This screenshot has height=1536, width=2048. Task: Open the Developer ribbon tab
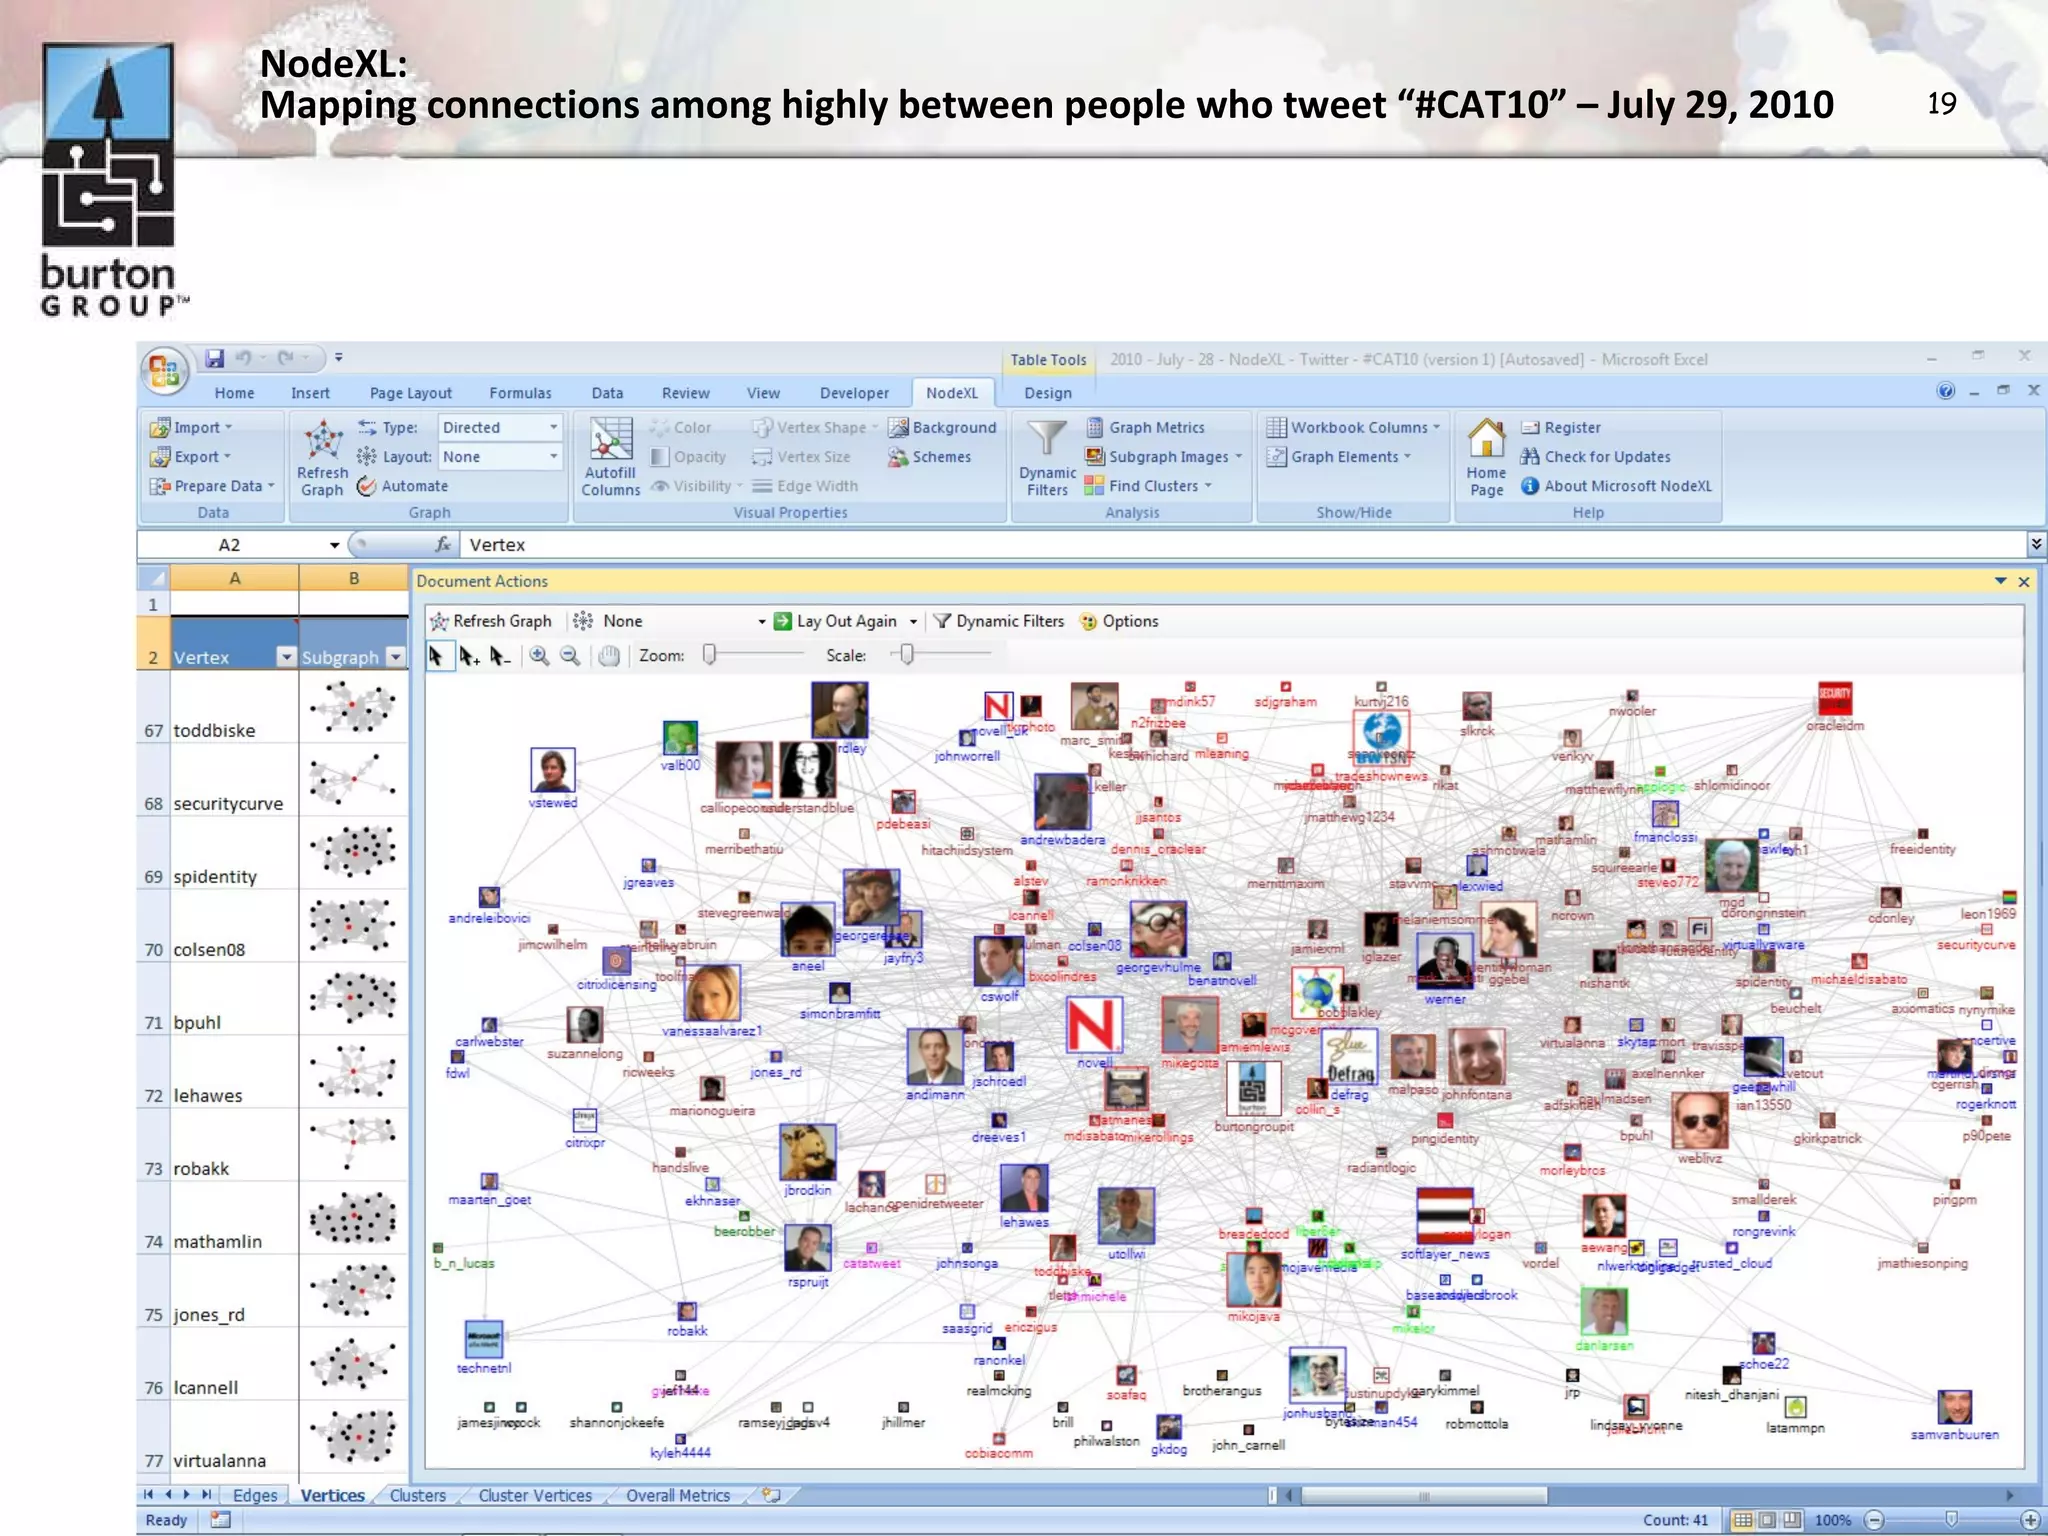854,393
